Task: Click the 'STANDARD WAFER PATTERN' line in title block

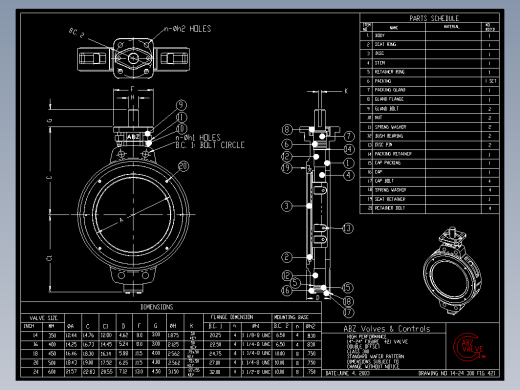Action: click(375, 356)
